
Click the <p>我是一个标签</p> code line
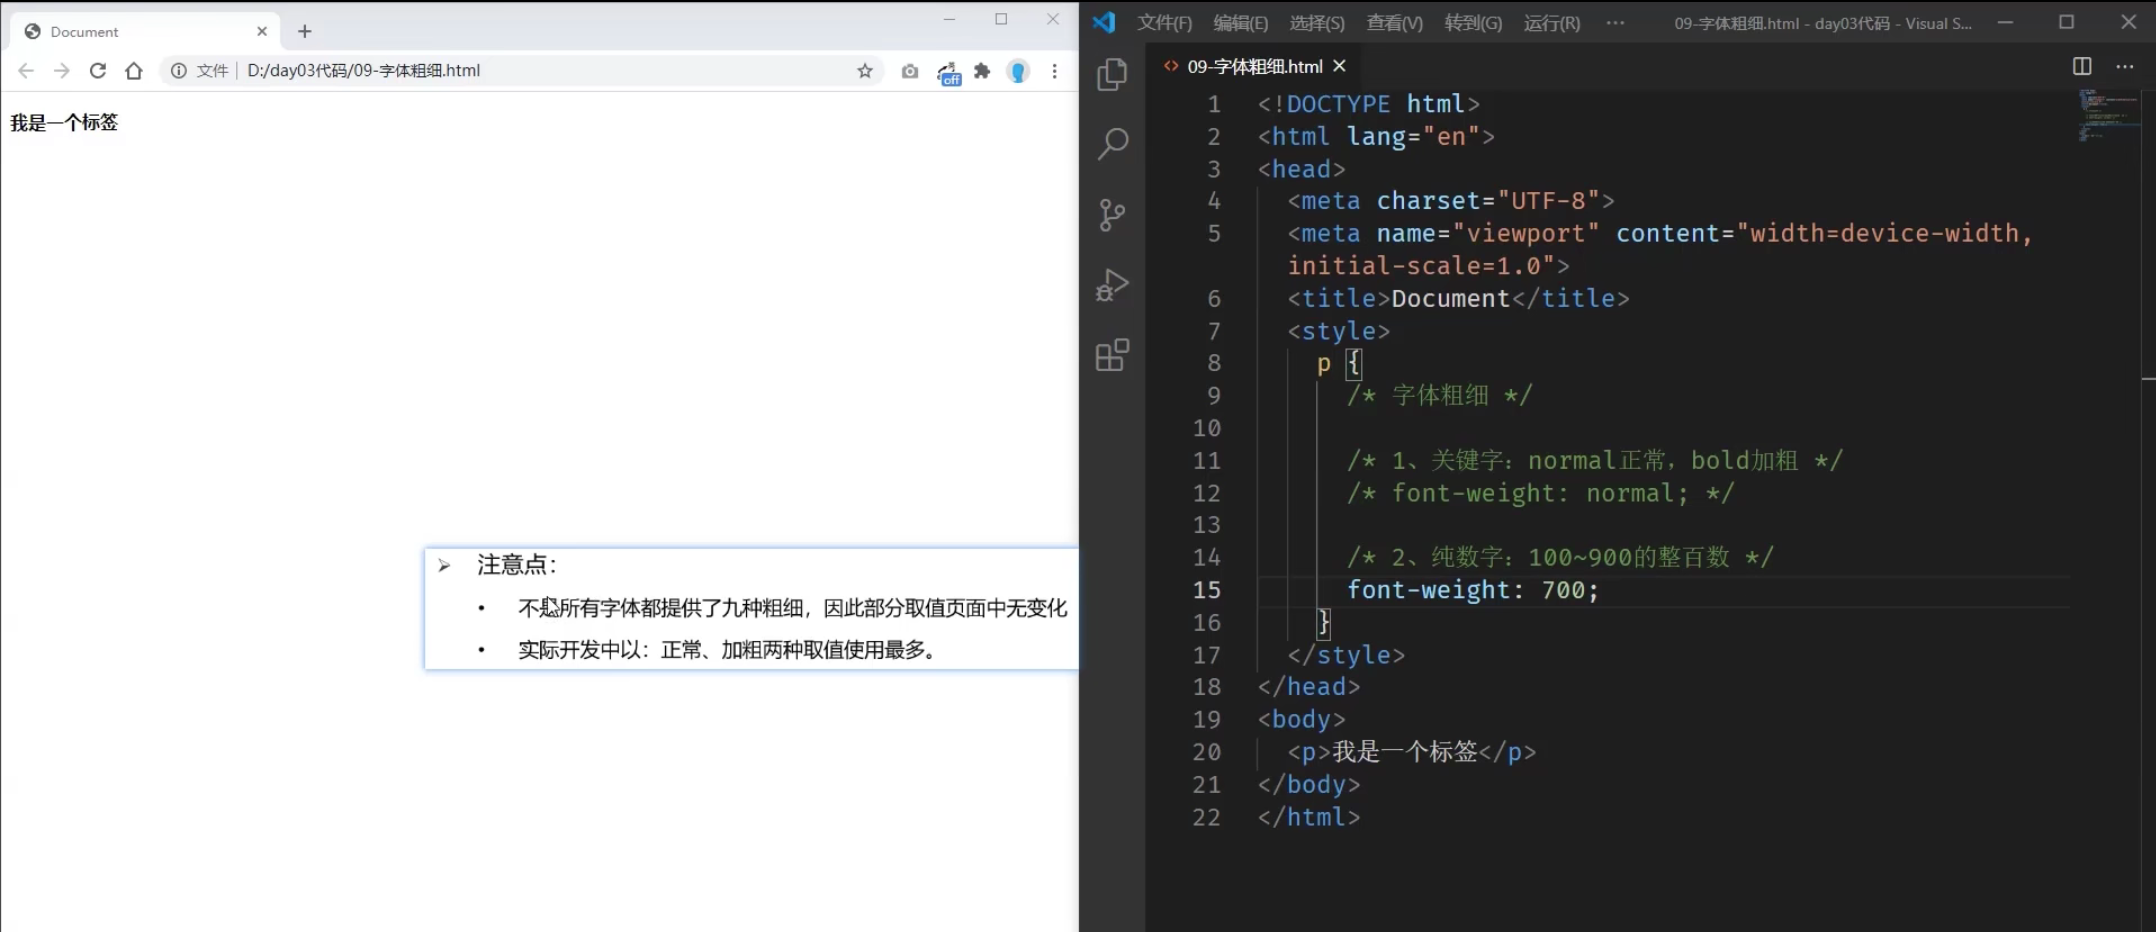point(1411,752)
